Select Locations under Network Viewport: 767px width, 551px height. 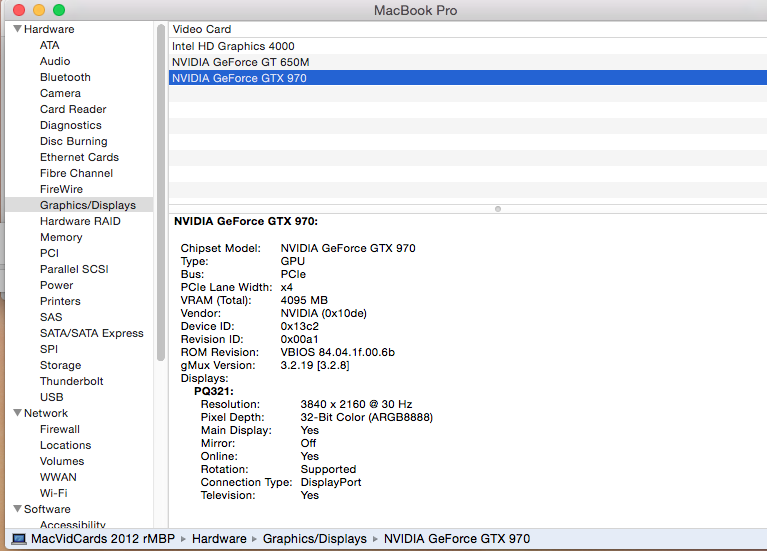pos(66,445)
